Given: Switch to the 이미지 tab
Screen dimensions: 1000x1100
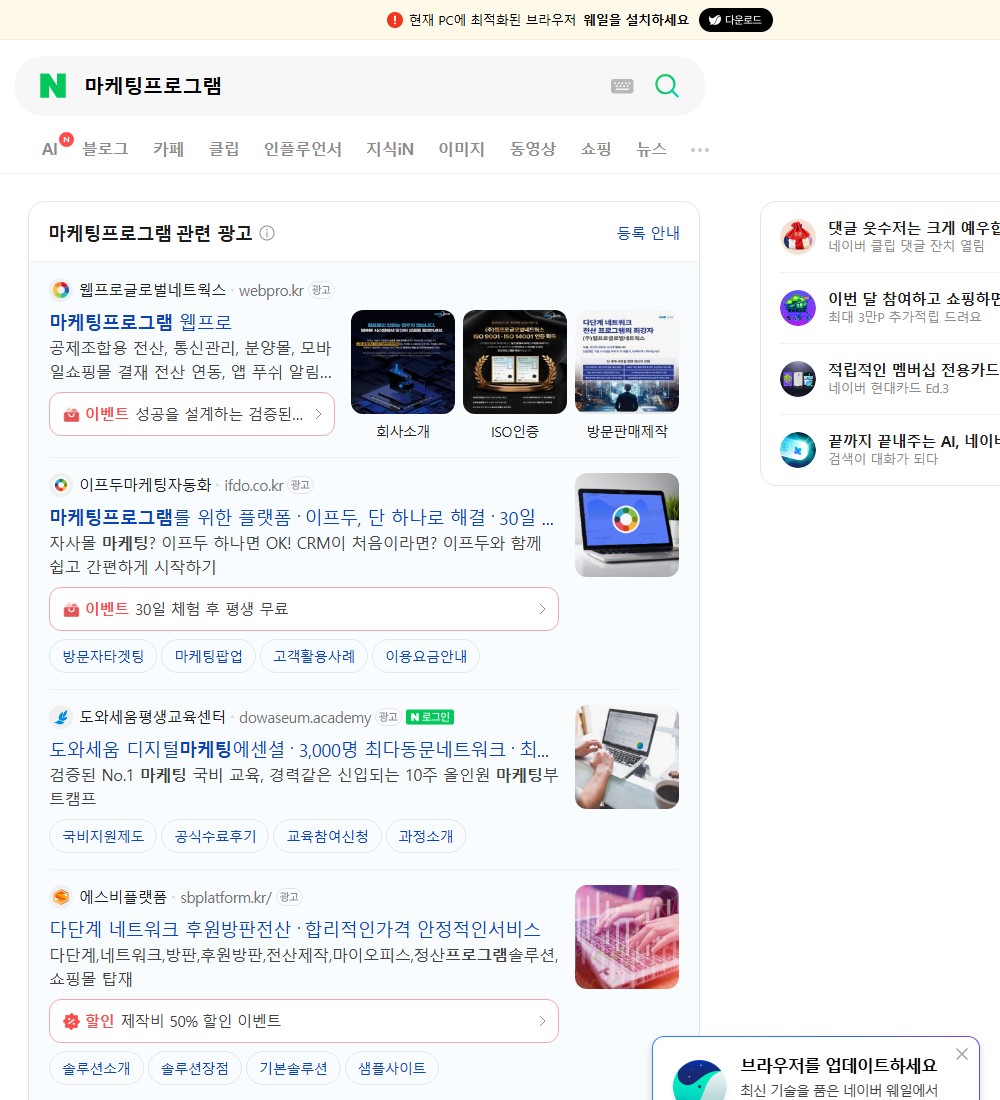Looking at the screenshot, I should 462,149.
